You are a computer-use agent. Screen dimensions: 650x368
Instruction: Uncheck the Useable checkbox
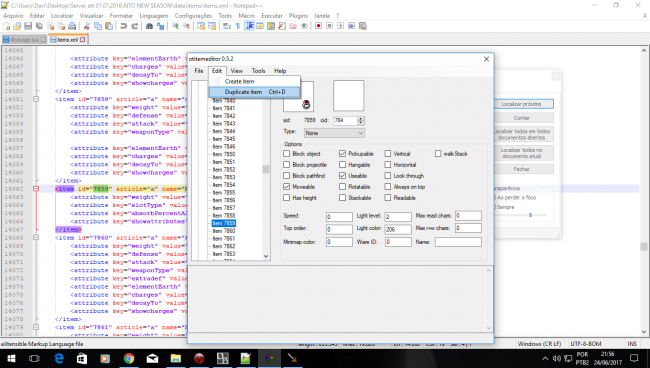pyautogui.click(x=342, y=176)
